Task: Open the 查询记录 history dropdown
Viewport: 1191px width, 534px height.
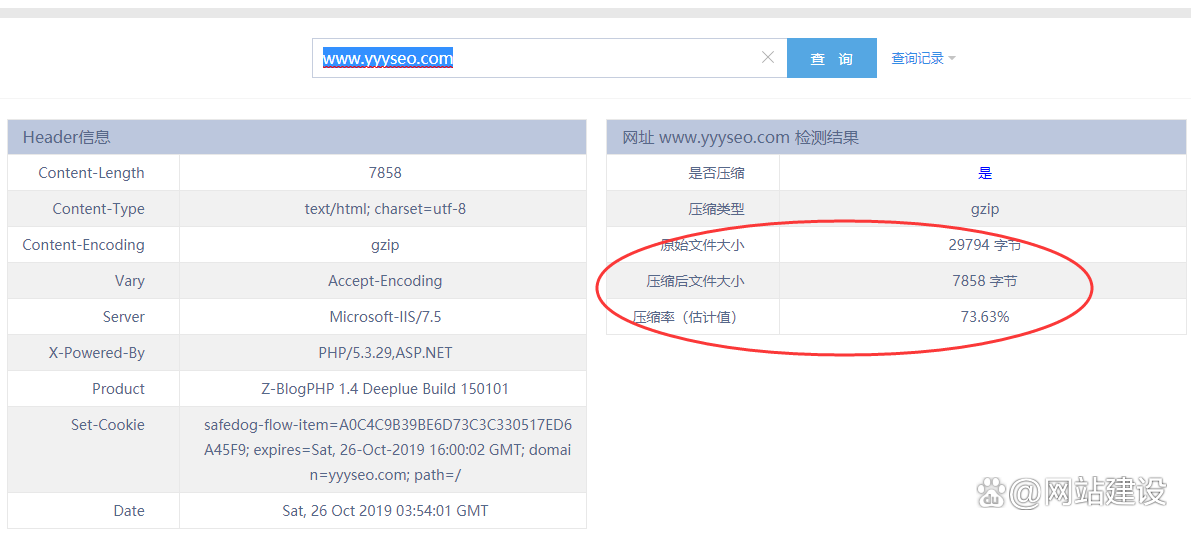Action: [x=923, y=58]
